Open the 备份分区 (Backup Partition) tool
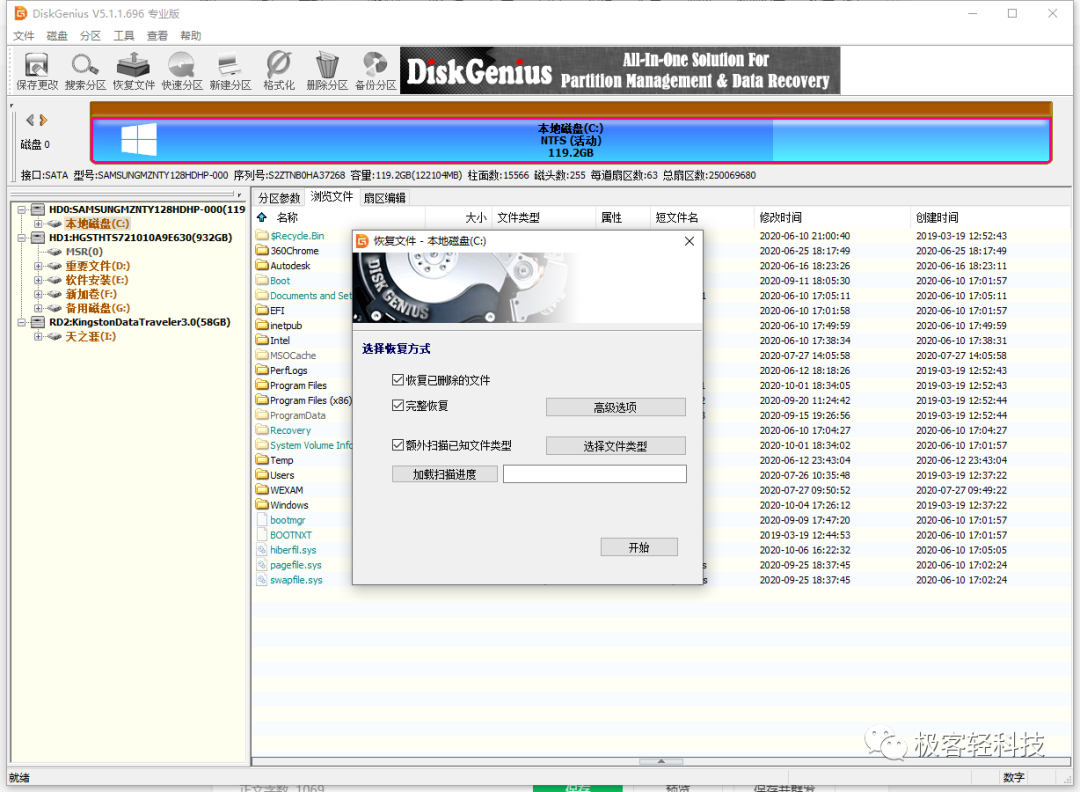 coord(373,70)
